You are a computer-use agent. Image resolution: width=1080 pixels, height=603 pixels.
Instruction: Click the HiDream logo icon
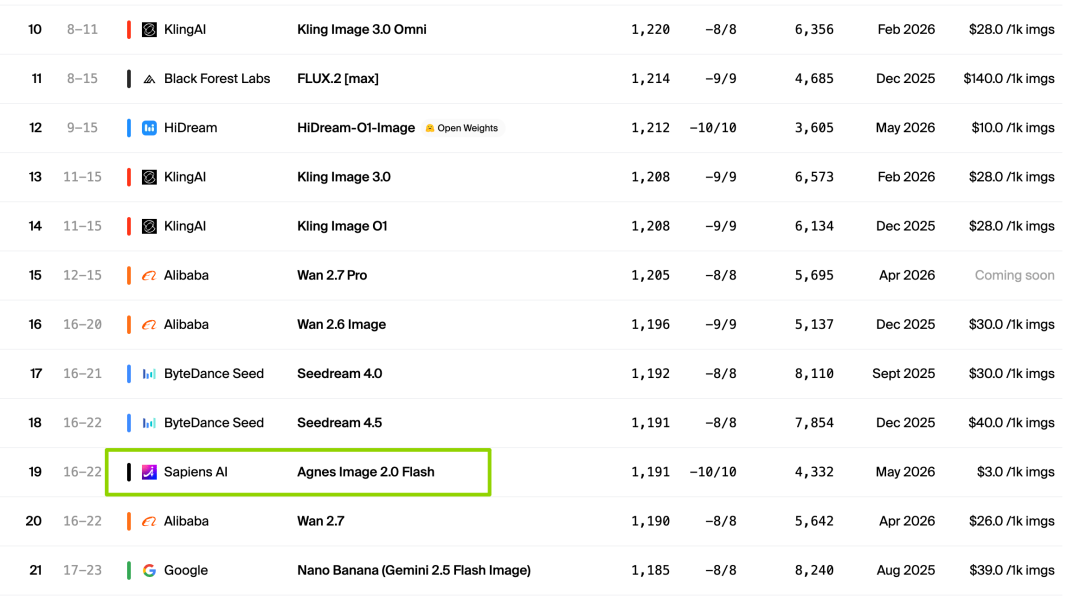click(x=149, y=128)
